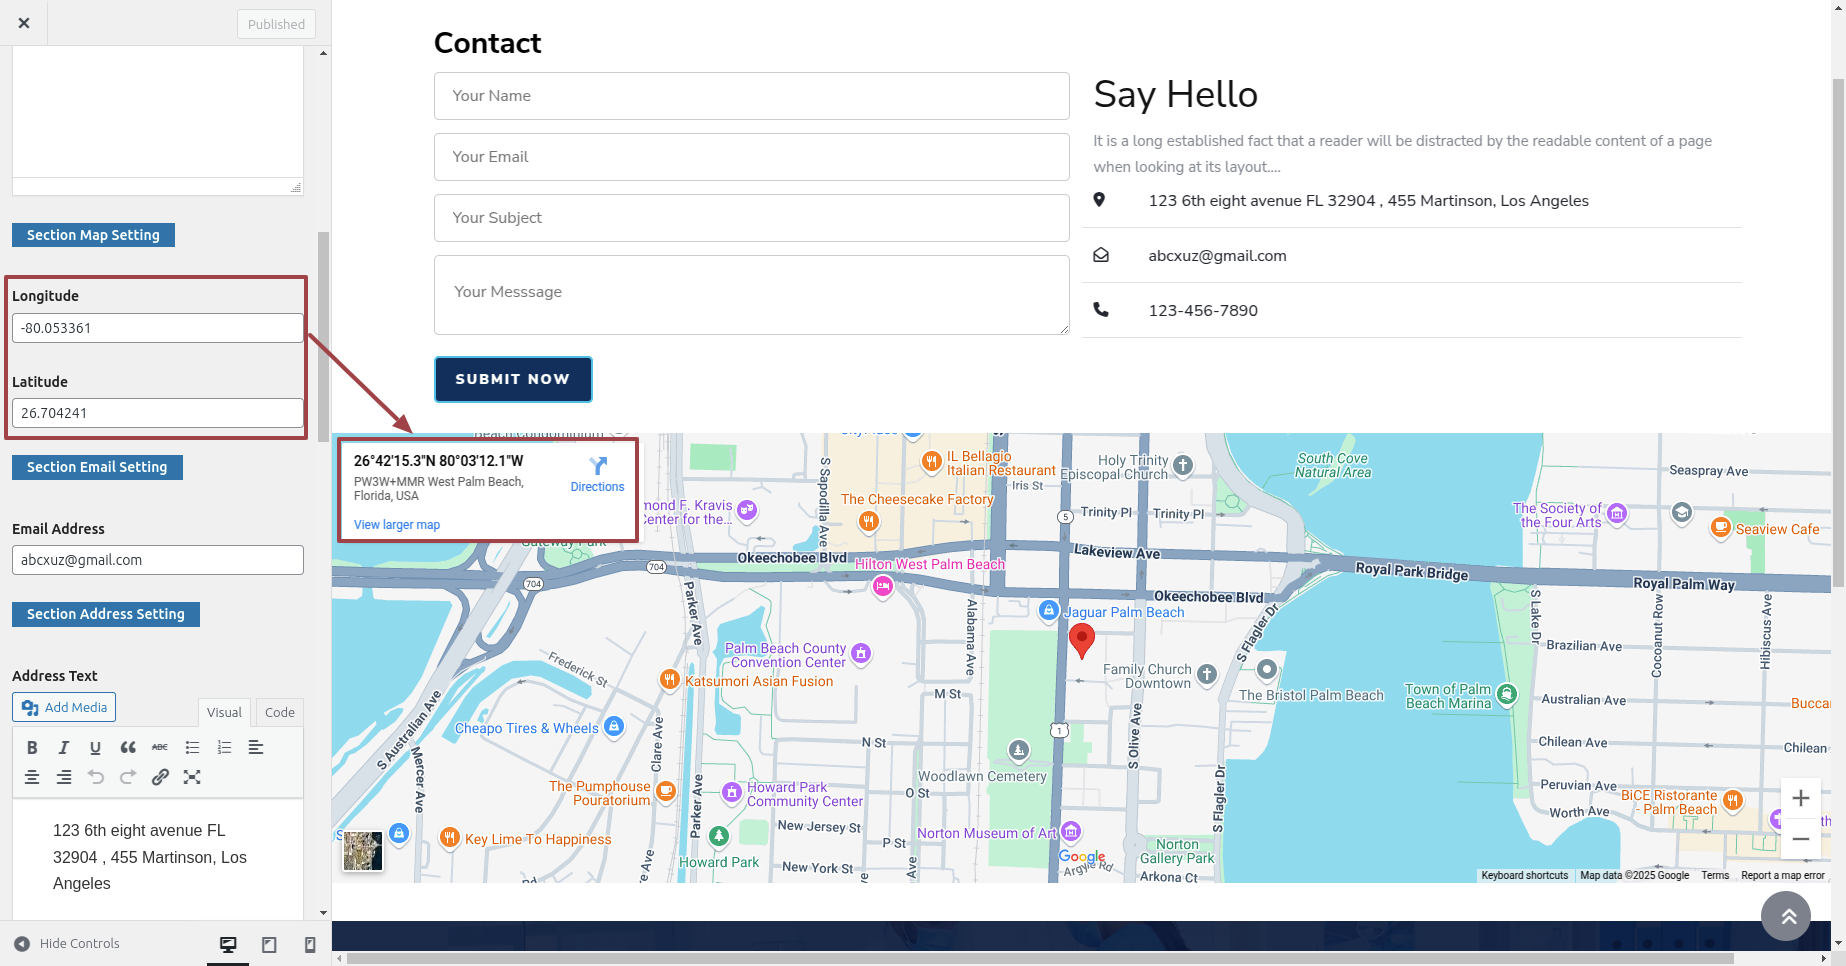
Task: Click the Latitude input field
Action: pyautogui.click(x=158, y=413)
